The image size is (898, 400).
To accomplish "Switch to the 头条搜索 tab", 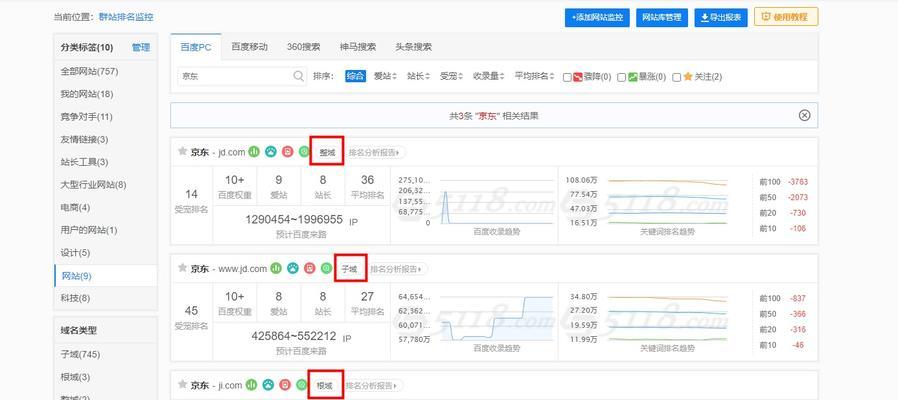I will (413, 47).
